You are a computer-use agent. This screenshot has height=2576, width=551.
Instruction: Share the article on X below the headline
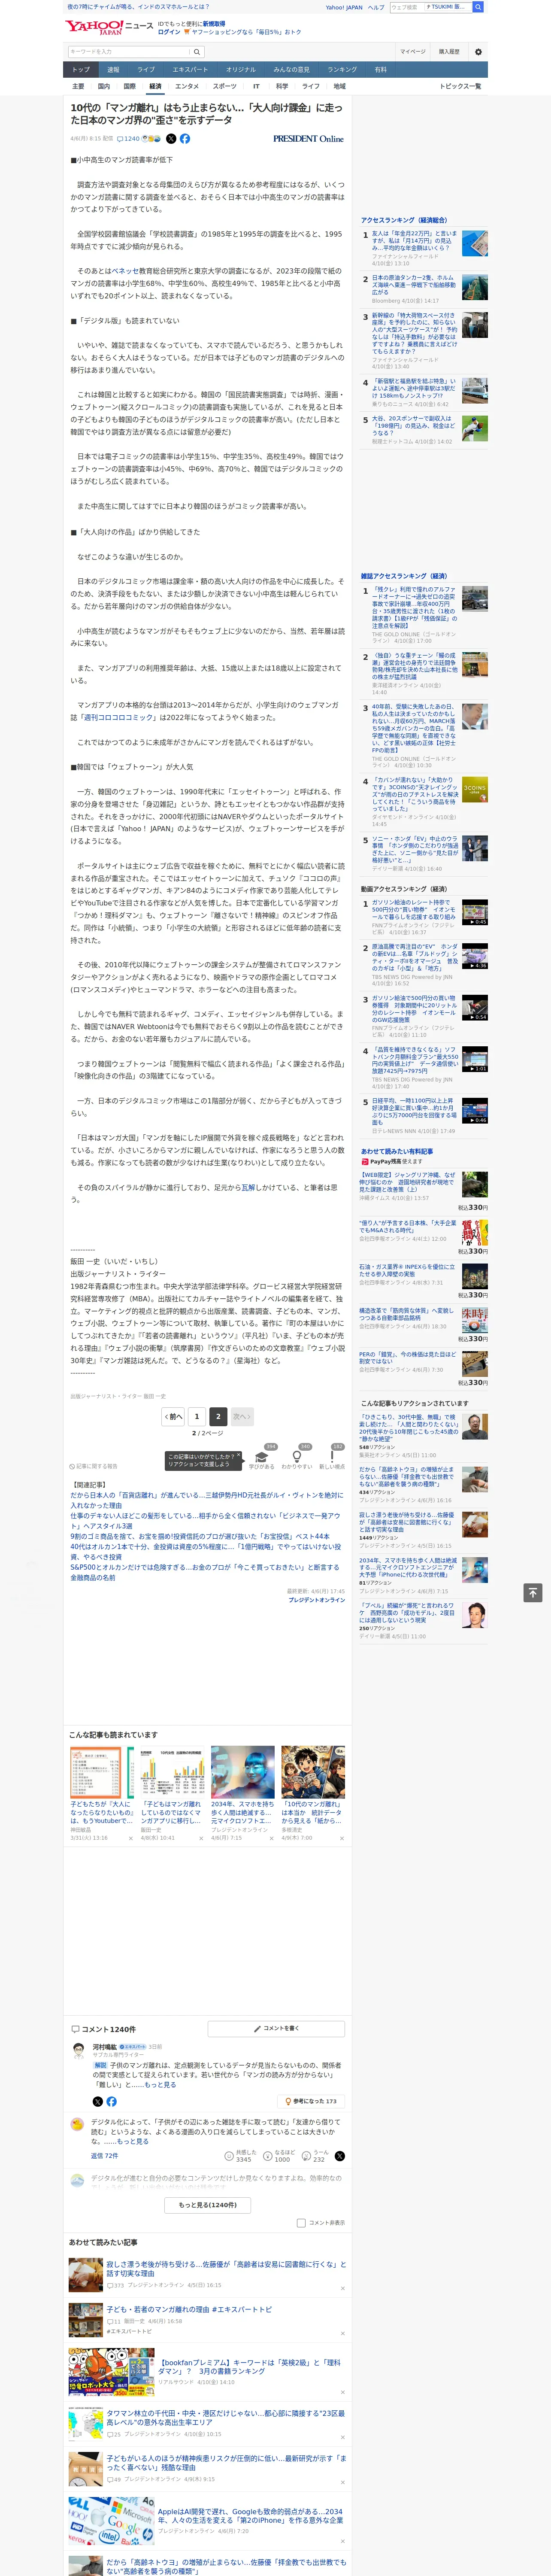[171, 139]
